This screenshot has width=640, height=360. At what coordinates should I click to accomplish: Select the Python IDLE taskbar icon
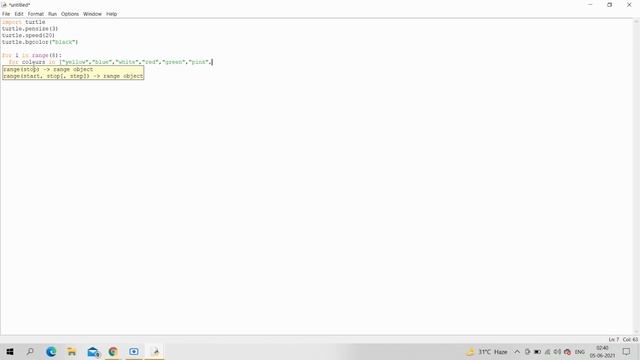click(x=155, y=351)
